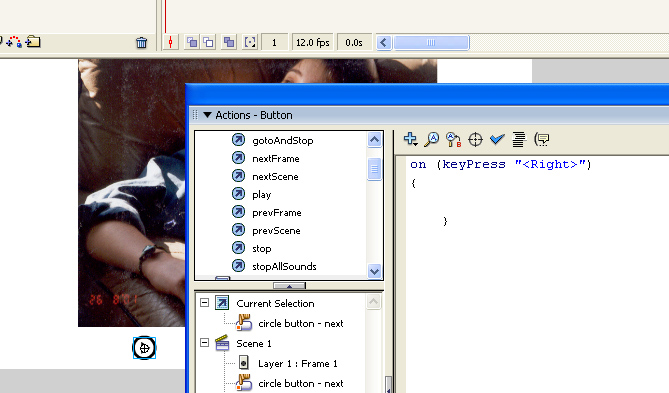
Task: Click the stop action icon
Action: (x=239, y=247)
